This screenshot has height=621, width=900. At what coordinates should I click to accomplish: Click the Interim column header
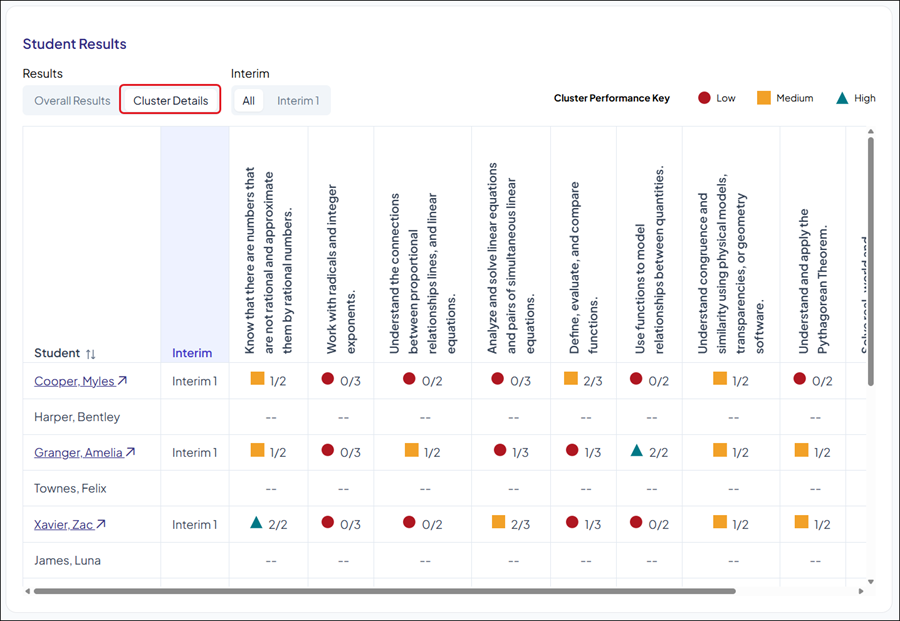[x=192, y=353]
